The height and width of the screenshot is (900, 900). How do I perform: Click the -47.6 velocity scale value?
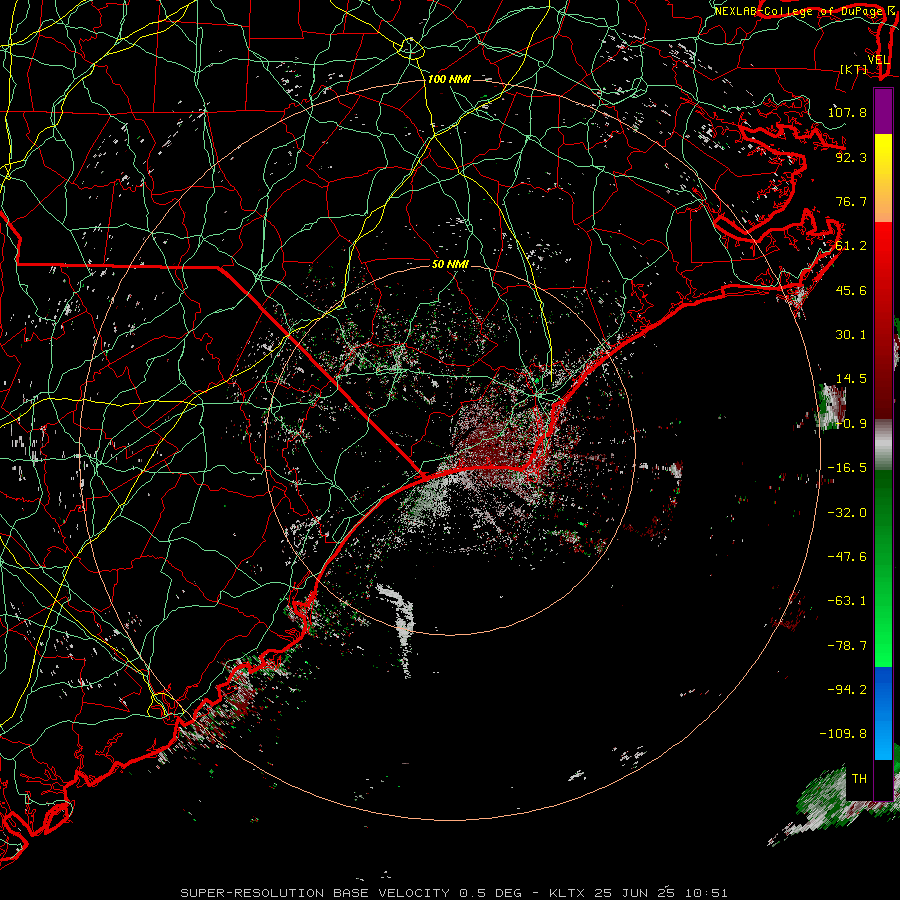point(847,556)
